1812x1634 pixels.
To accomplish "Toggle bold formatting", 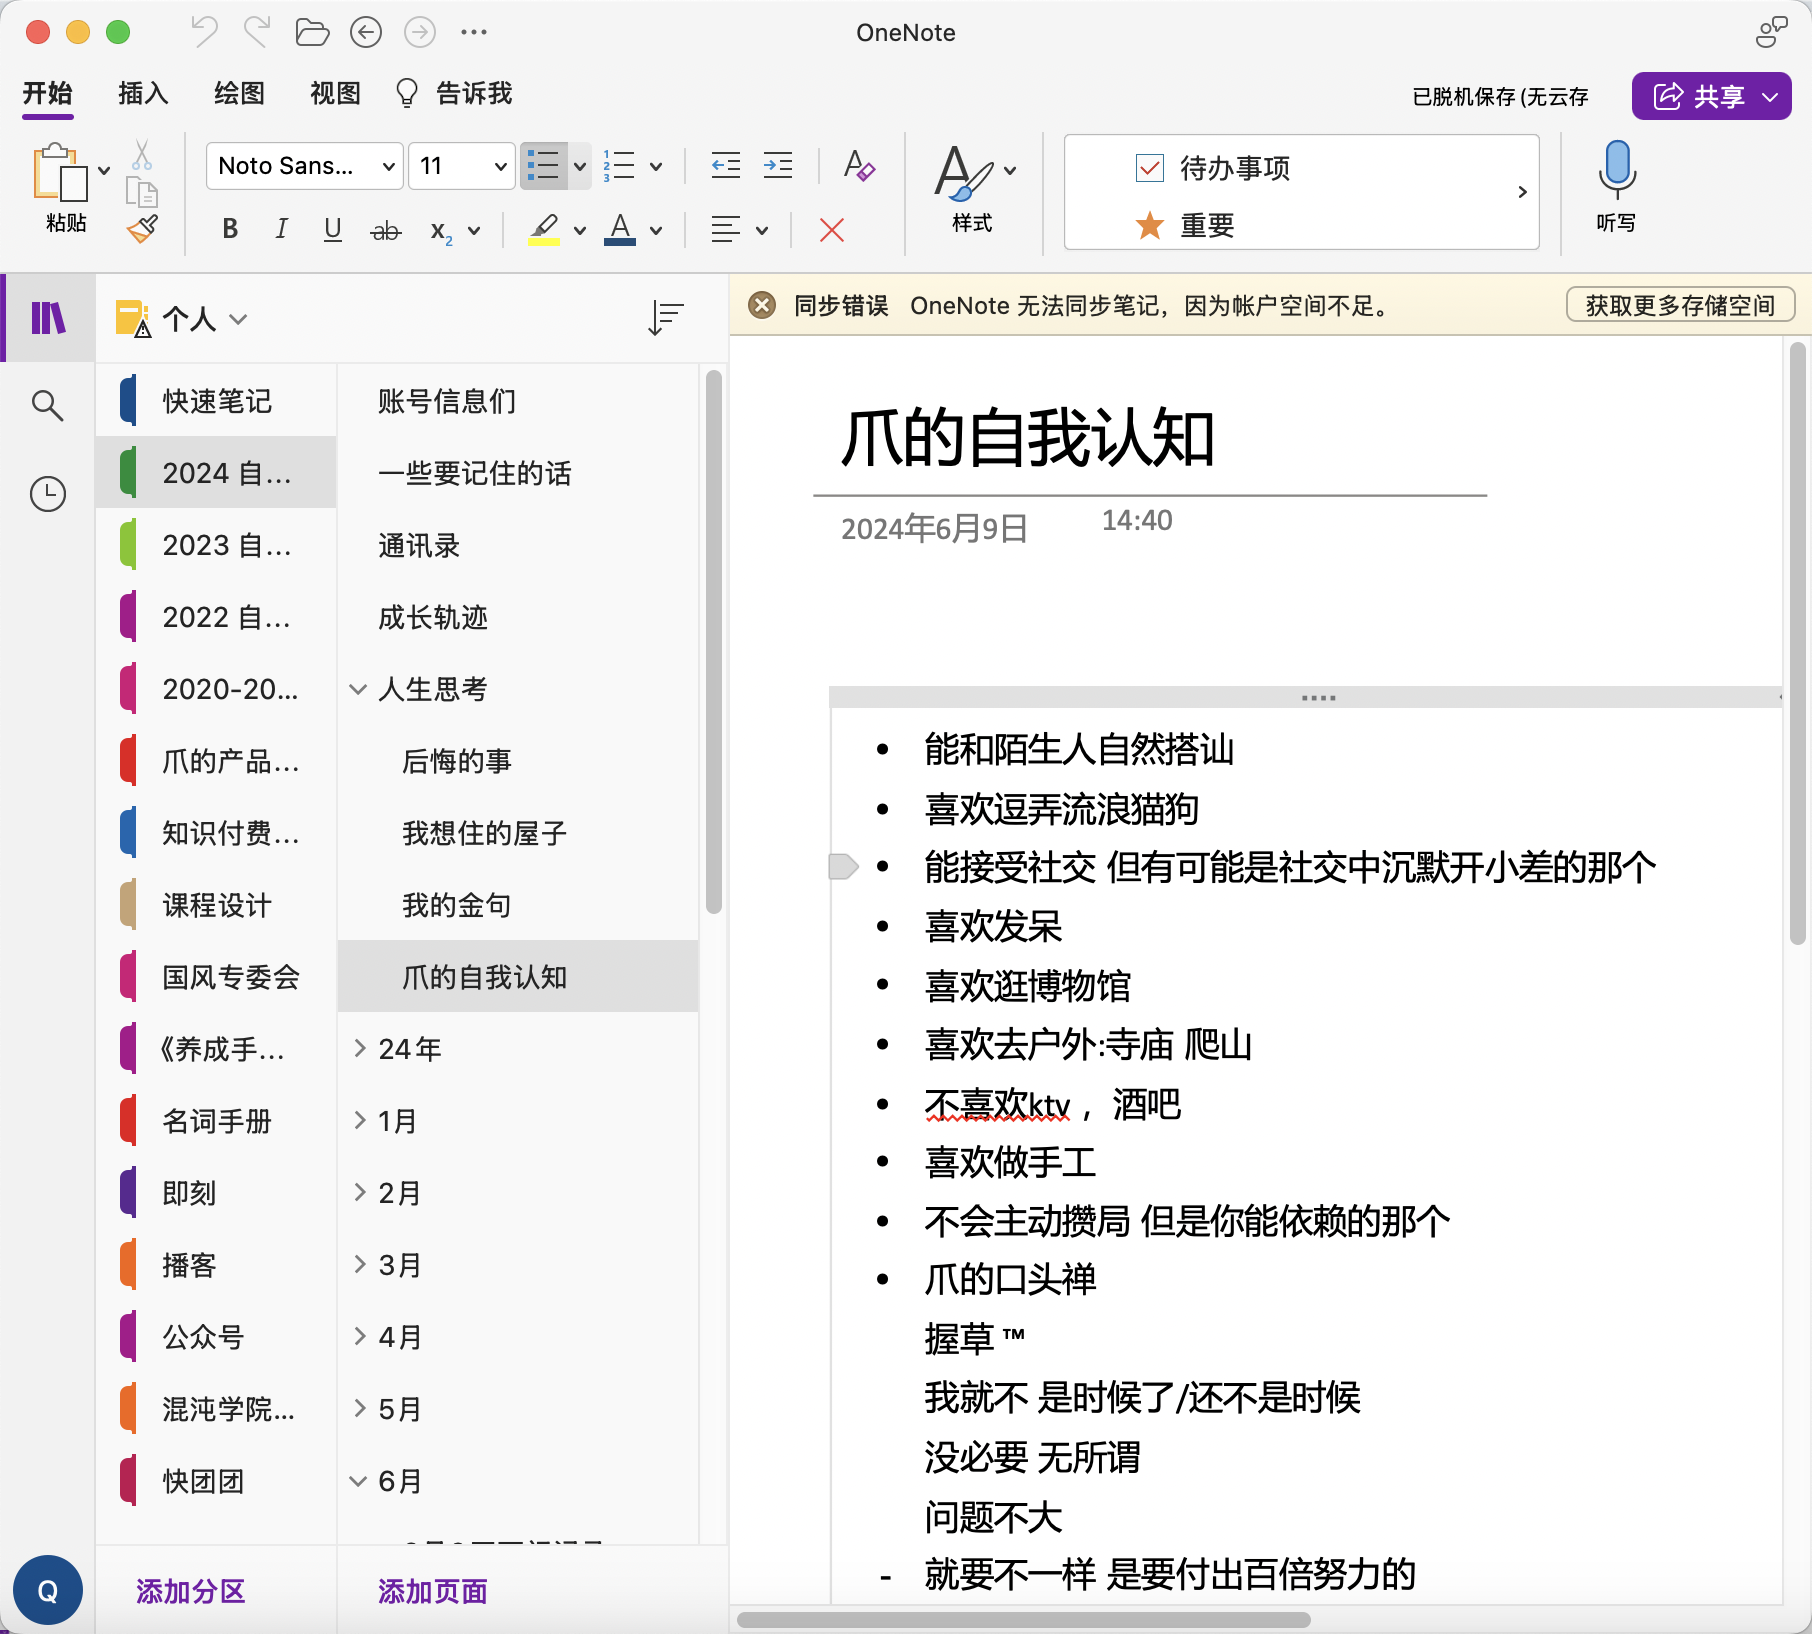I will [x=230, y=230].
